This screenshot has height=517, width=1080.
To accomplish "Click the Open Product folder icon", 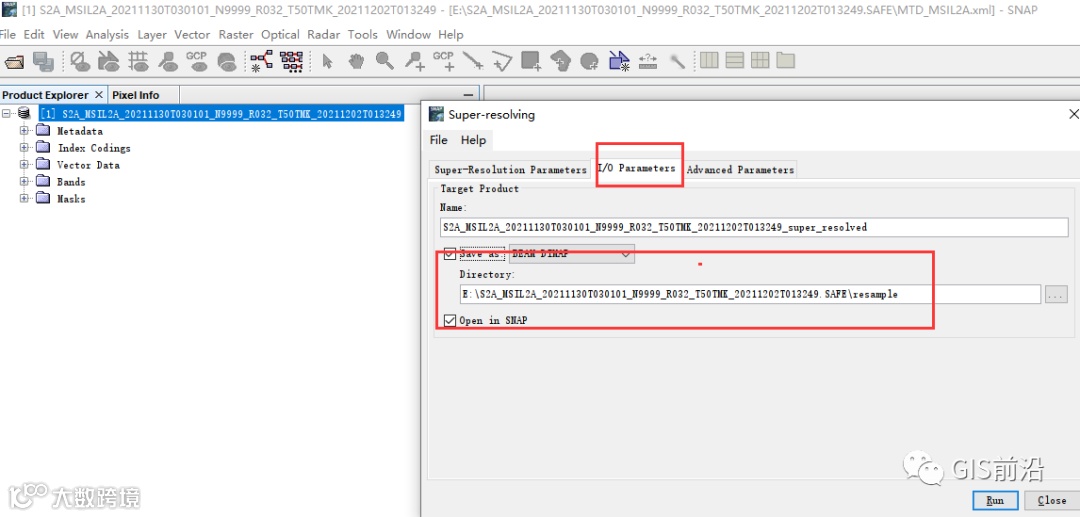I will (14, 62).
